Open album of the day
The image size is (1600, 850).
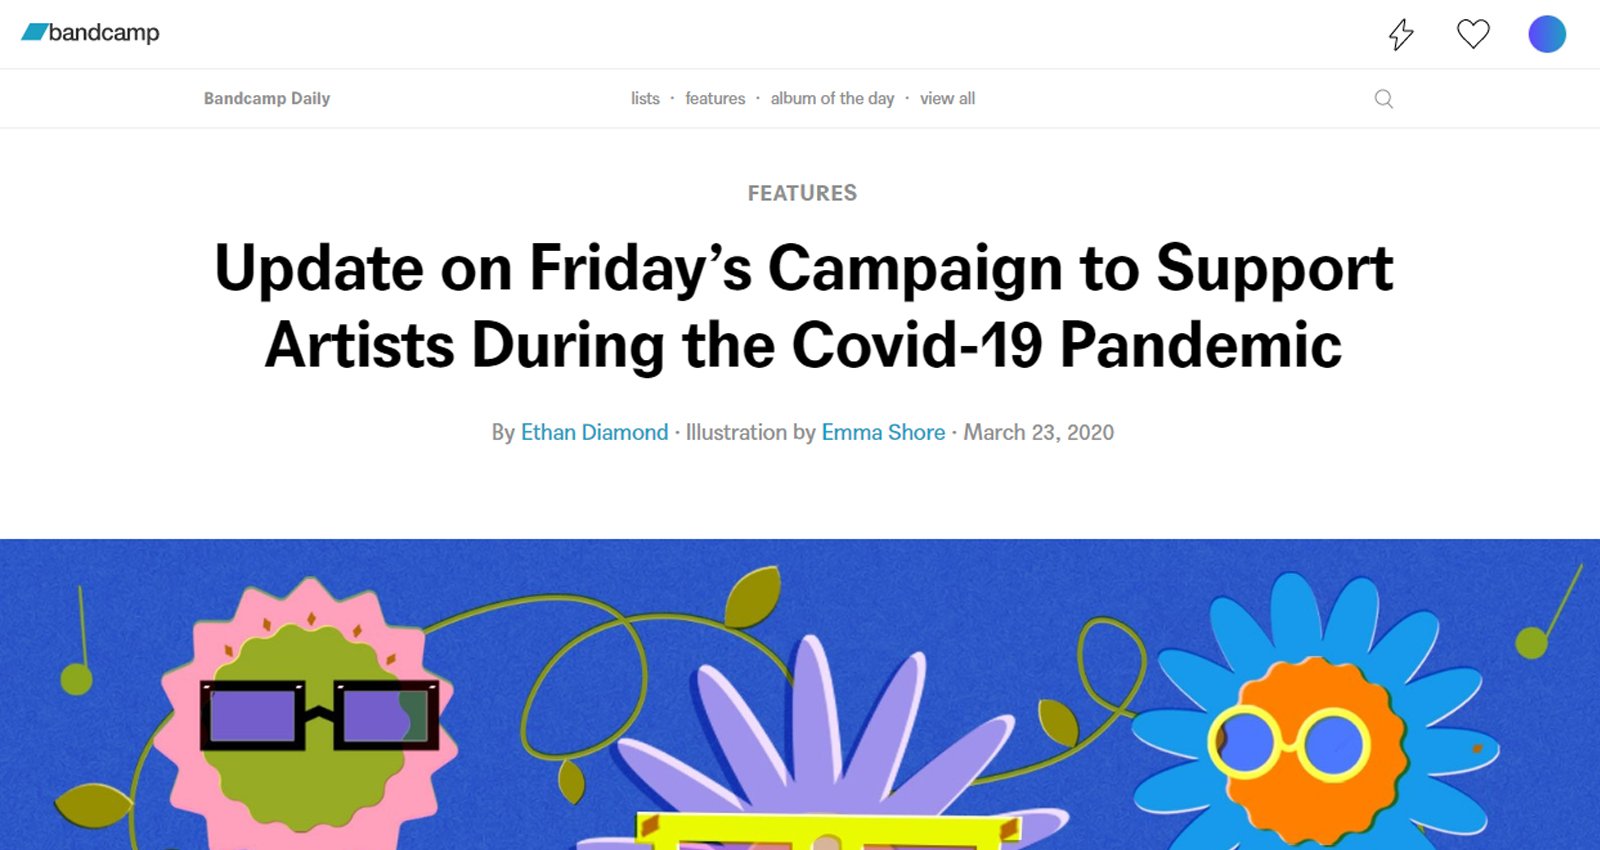pyautogui.click(x=832, y=98)
